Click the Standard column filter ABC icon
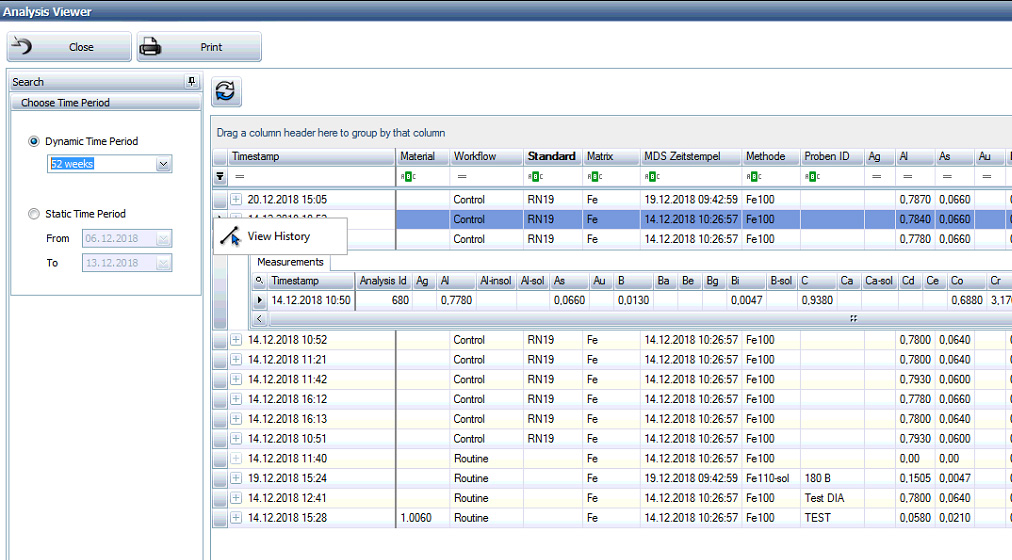Image resolution: width=1012 pixels, height=560 pixels. (x=535, y=176)
